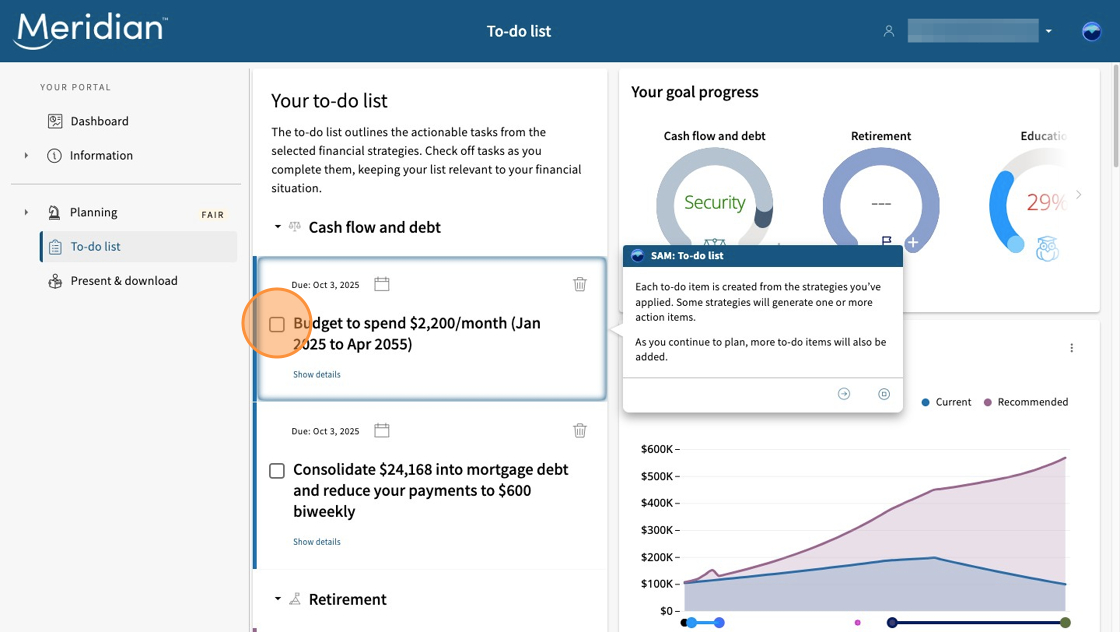Check the Budget to spend $2,200/month task
This screenshot has width=1120, height=632.
coord(277,324)
